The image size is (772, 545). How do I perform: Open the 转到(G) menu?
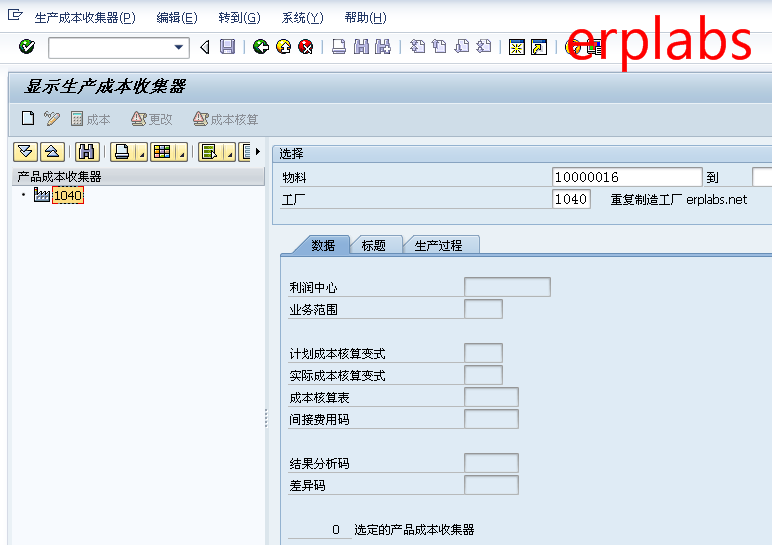point(239,18)
